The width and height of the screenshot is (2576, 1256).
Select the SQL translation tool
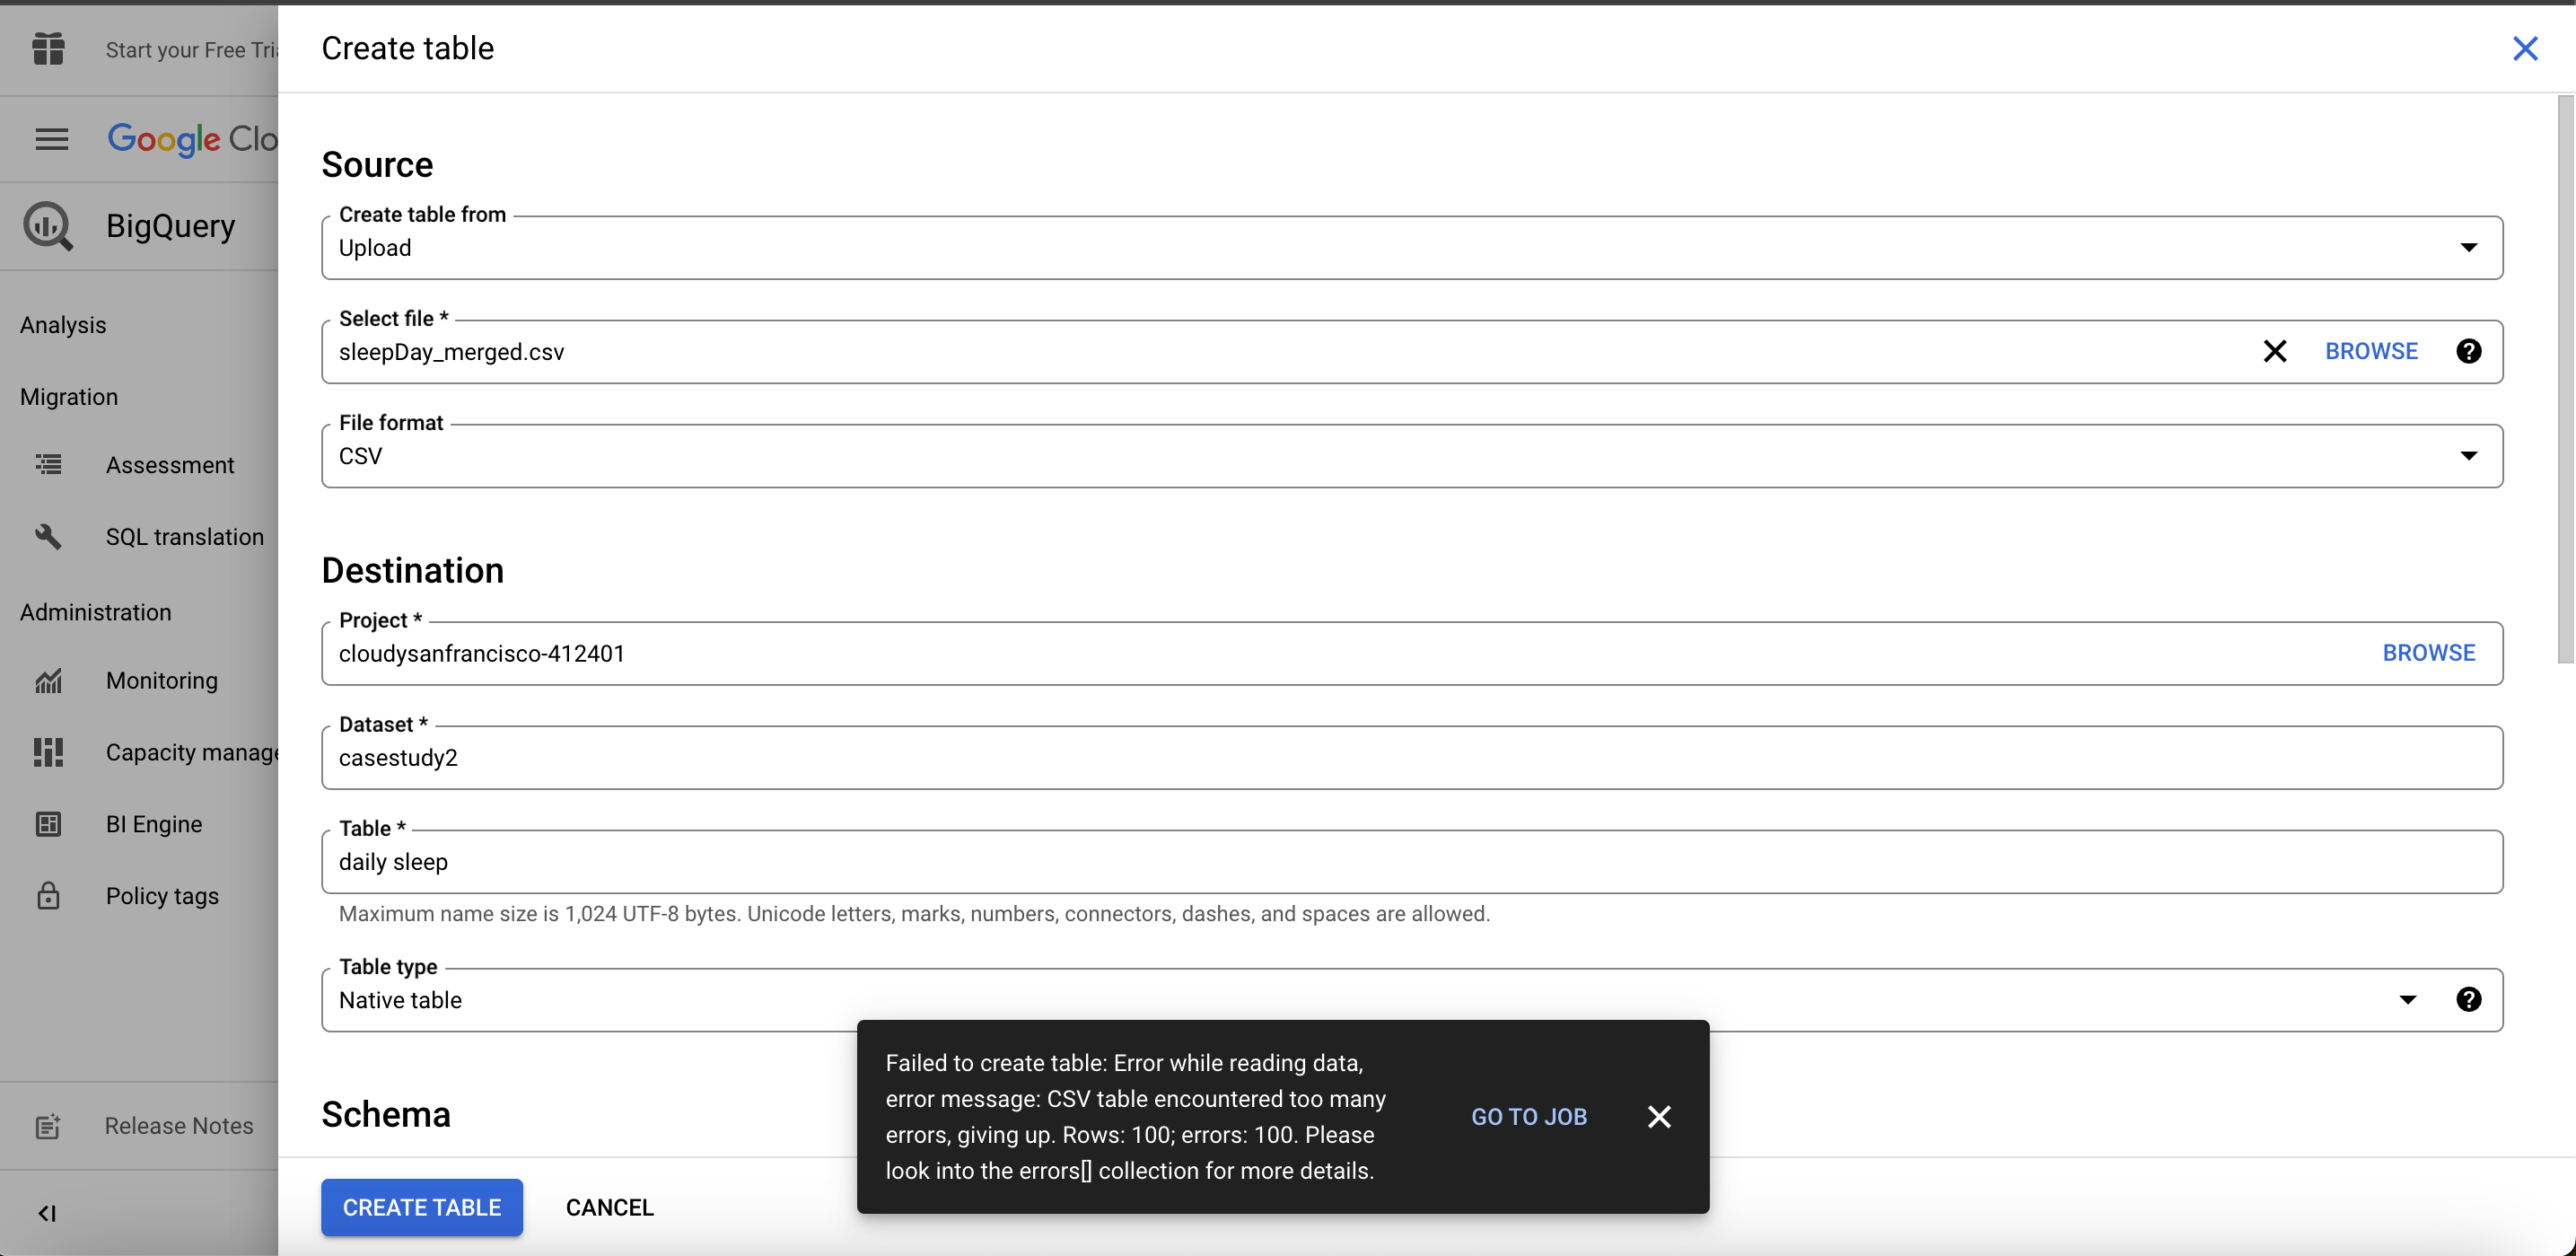coord(184,536)
